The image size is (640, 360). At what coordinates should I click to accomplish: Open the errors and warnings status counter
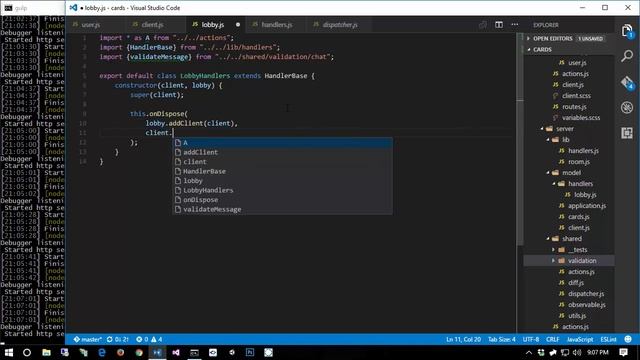(x=149, y=340)
